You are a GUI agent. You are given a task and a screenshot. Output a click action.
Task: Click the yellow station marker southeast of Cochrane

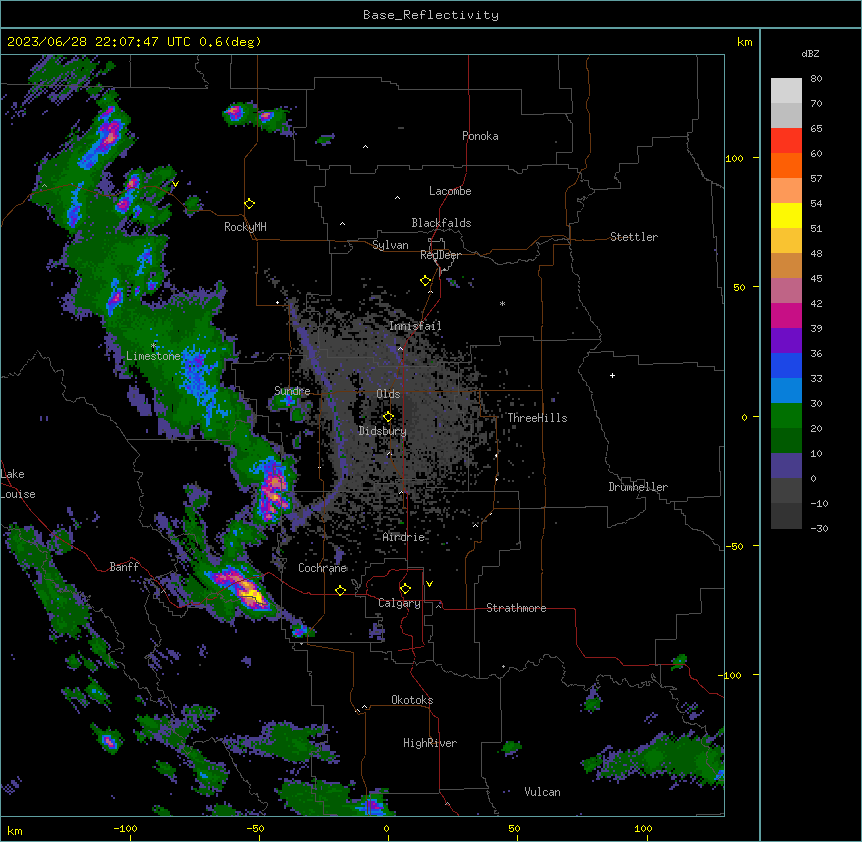340,590
